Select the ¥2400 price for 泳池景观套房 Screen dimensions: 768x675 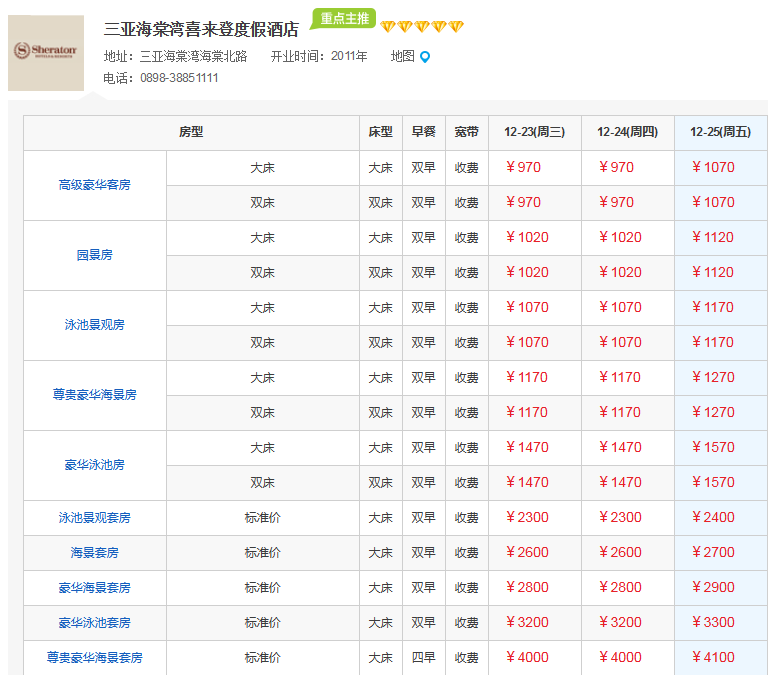tap(713, 518)
